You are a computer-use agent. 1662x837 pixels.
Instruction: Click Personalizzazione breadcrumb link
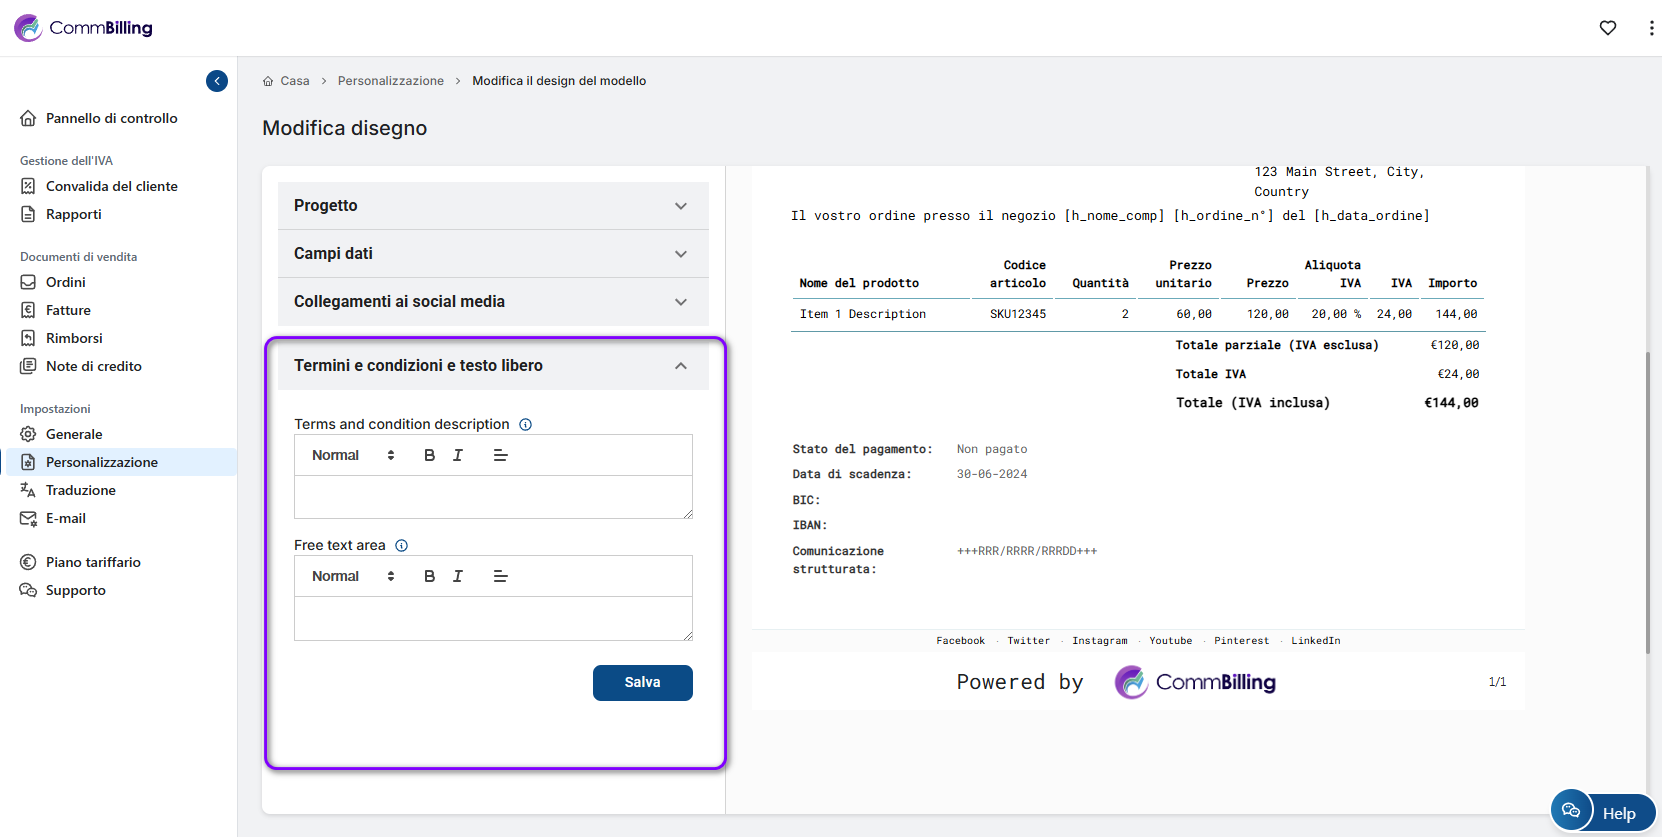coord(390,81)
